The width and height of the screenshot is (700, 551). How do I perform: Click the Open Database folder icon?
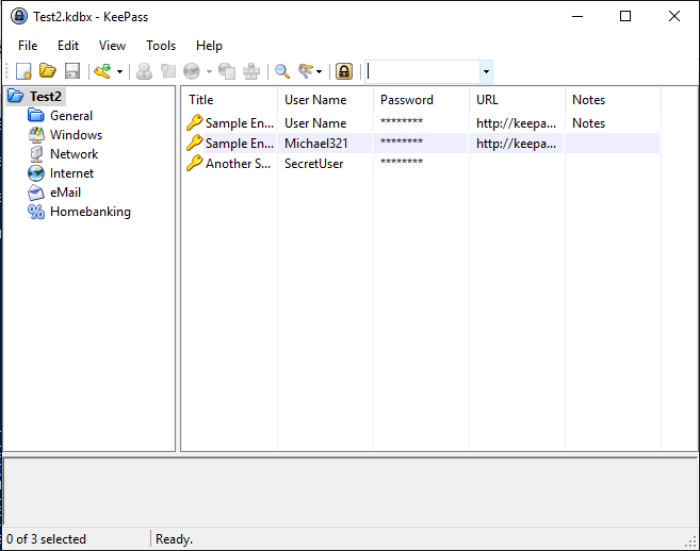pos(48,71)
